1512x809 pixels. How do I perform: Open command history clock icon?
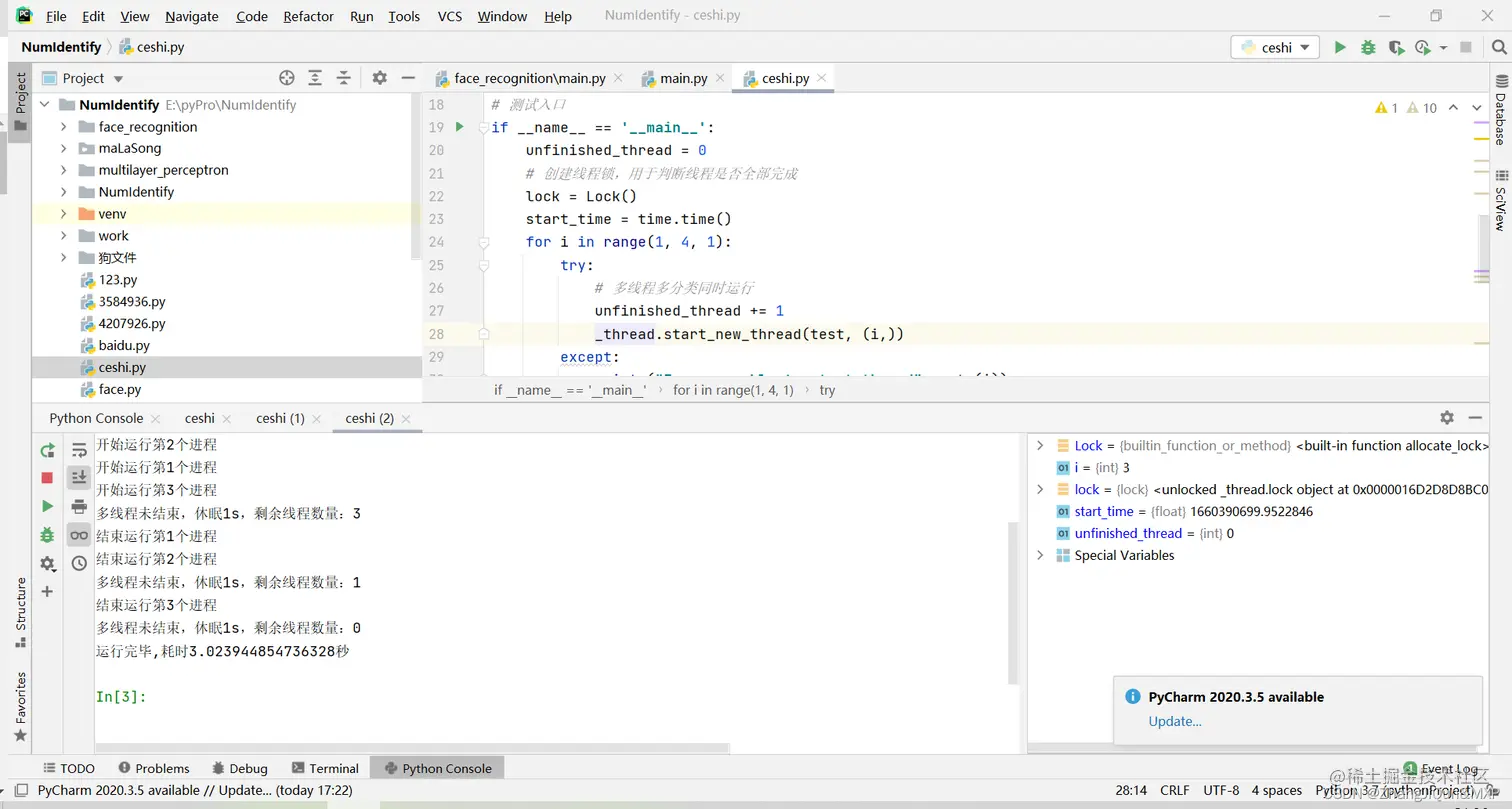pyautogui.click(x=79, y=564)
